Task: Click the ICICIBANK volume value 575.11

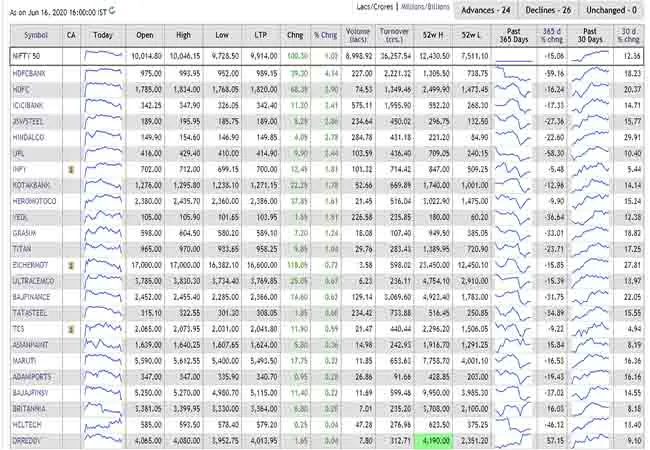Action: coord(362,106)
